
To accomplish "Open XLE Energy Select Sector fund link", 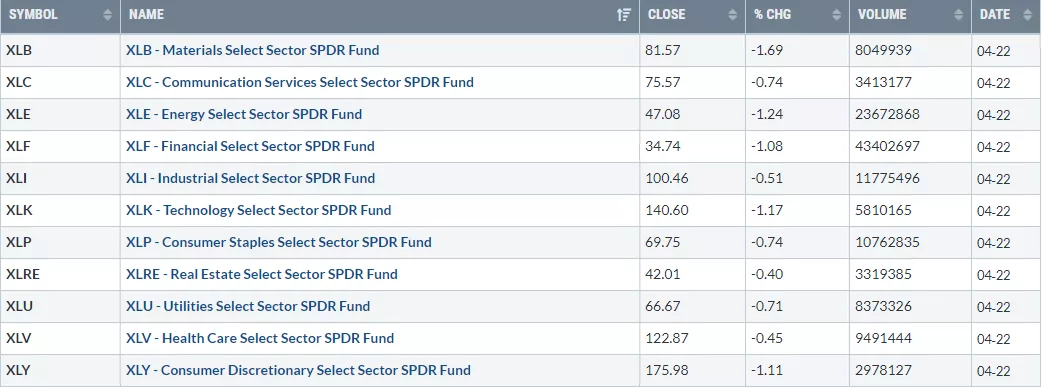I will [244, 114].
